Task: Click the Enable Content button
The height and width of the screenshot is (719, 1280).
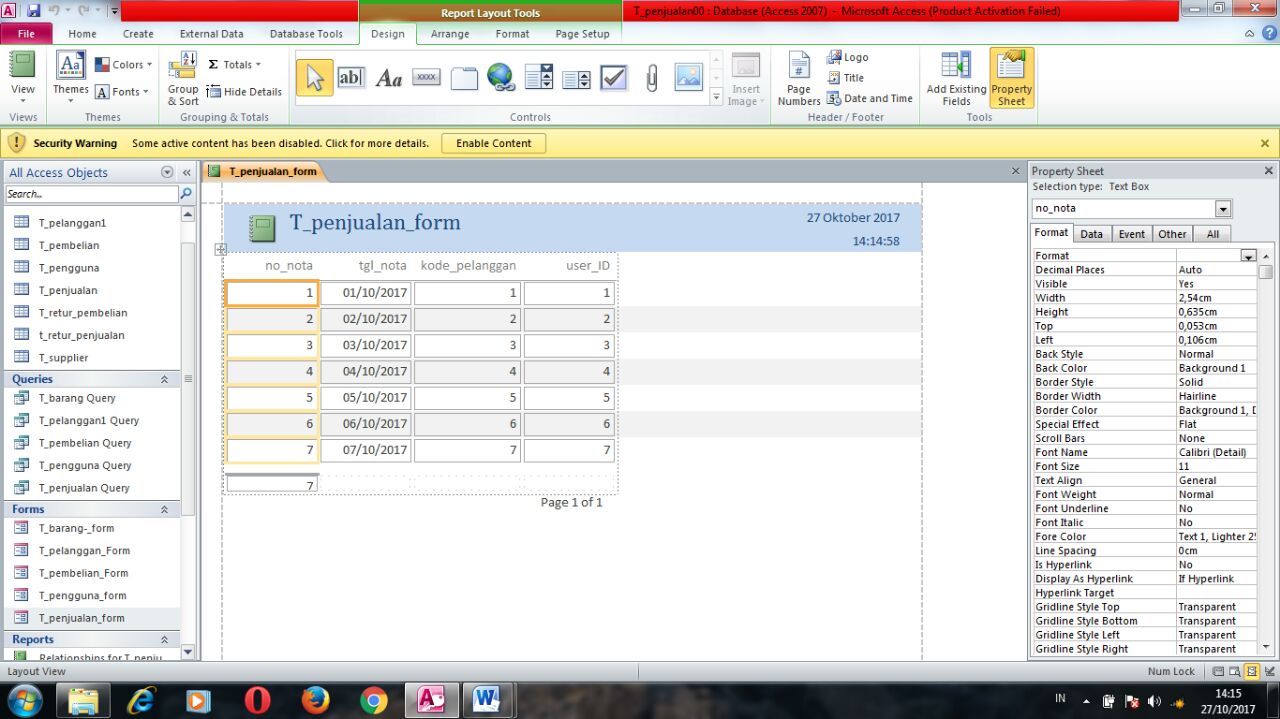Action: pyautogui.click(x=493, y=142)
